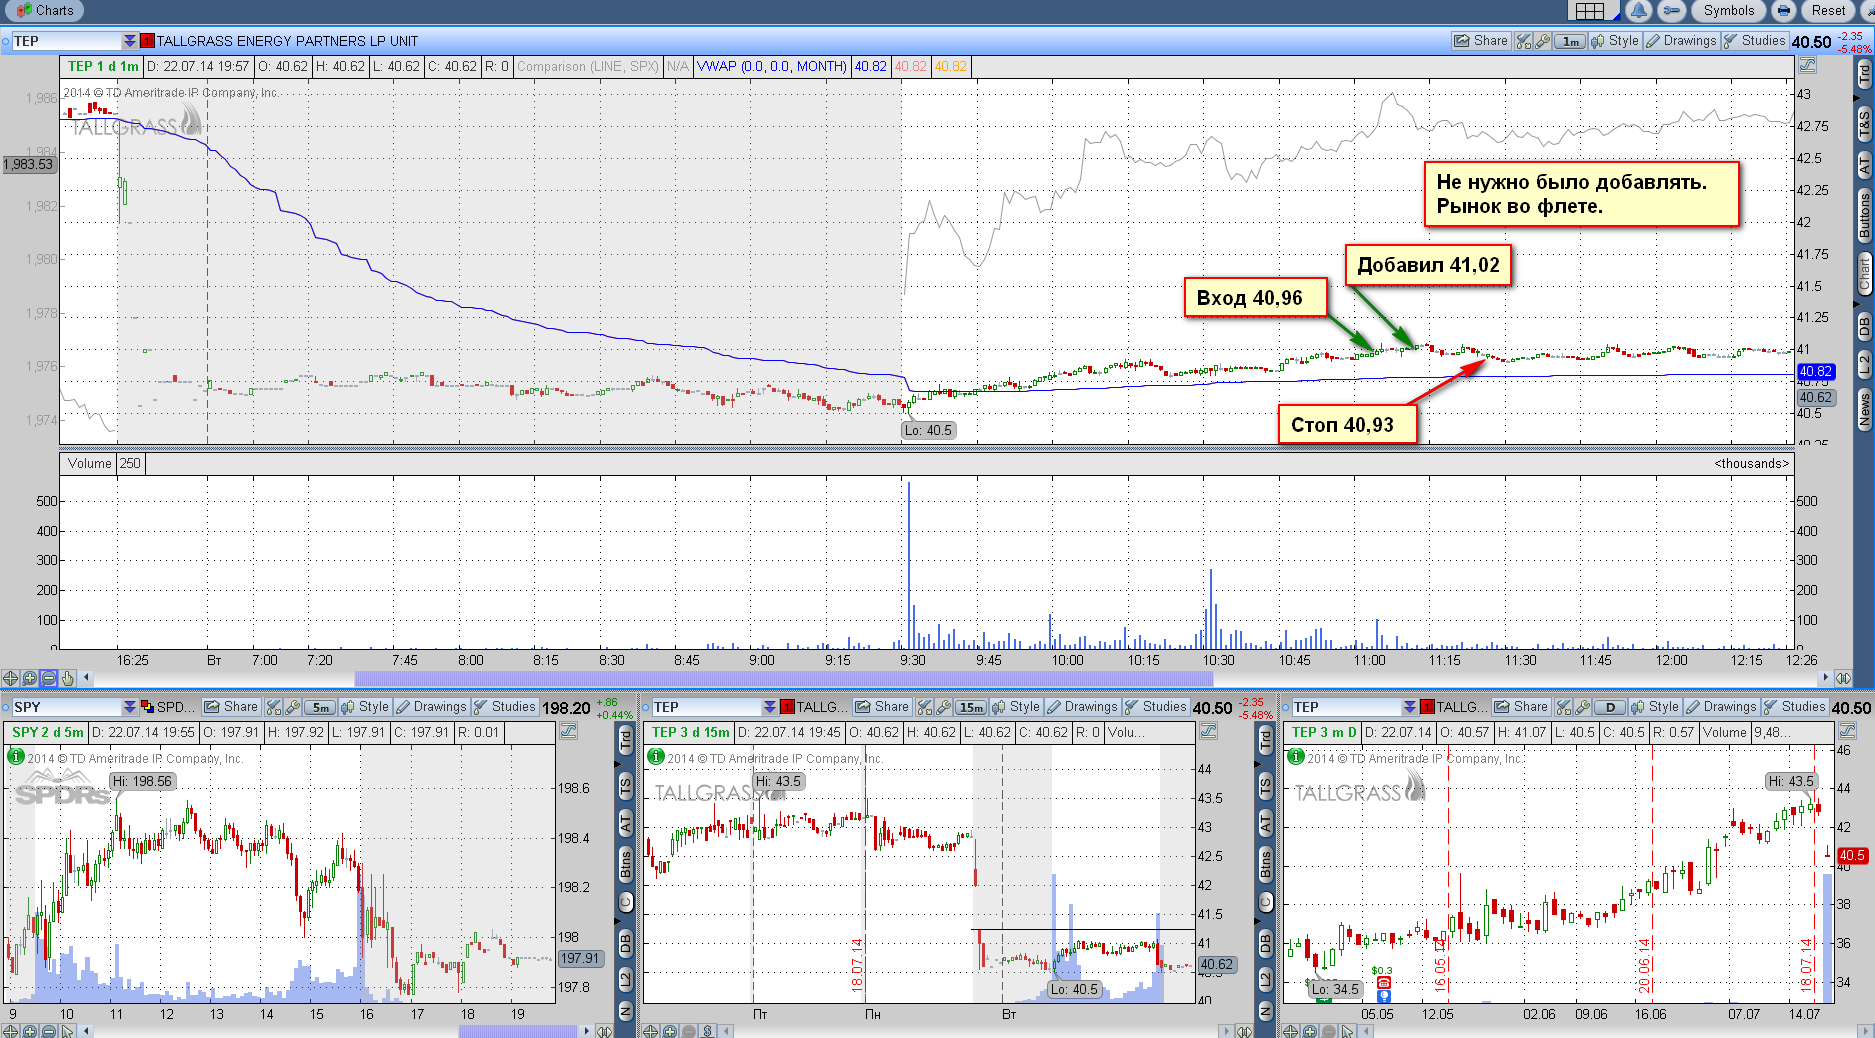The height and width of the screenshot is (1038, 1875).
Task: Open quick study flask icon on SPY chart
Action: coord(274,707)
